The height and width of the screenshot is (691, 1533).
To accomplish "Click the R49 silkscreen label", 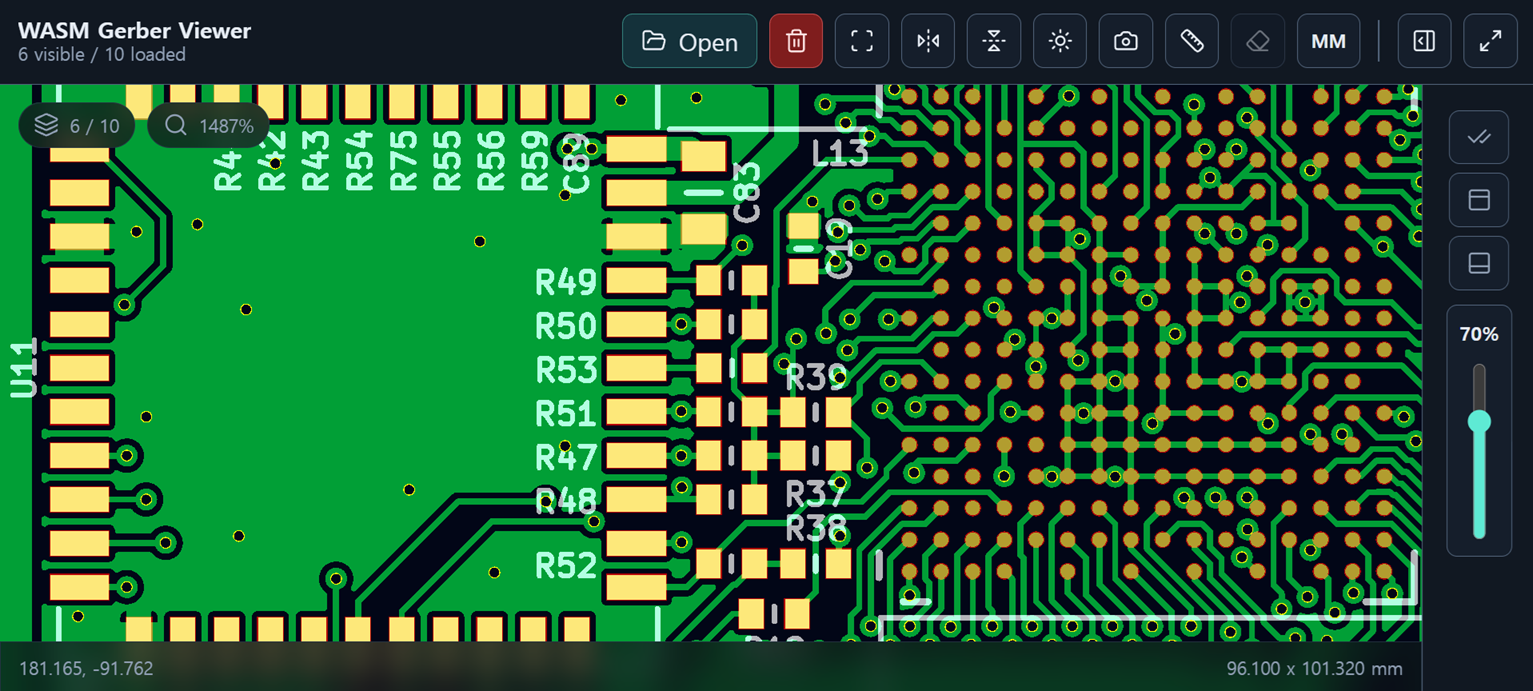I will [x=566, y=283].
